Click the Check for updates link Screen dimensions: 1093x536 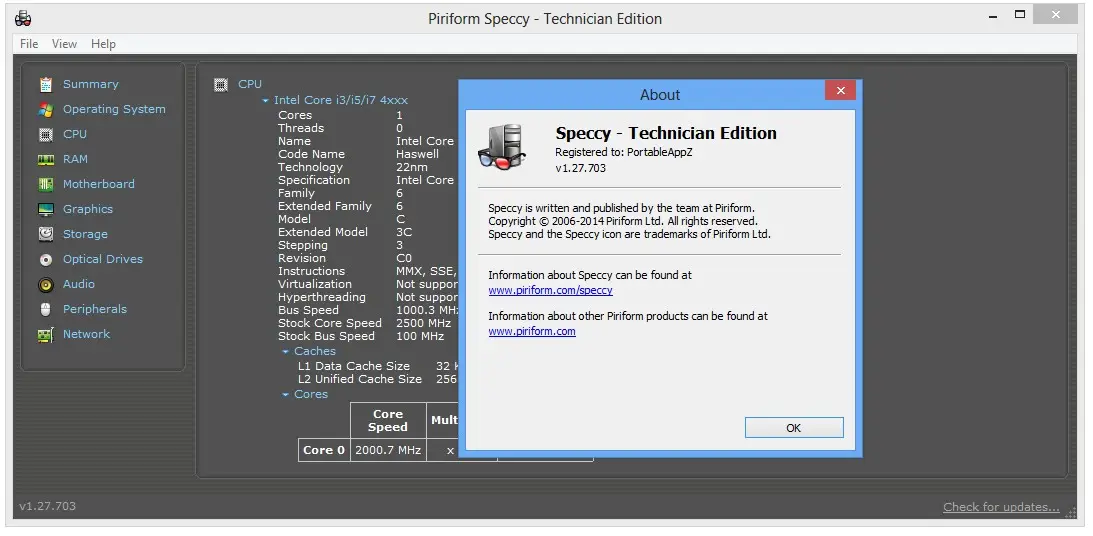1001,507
